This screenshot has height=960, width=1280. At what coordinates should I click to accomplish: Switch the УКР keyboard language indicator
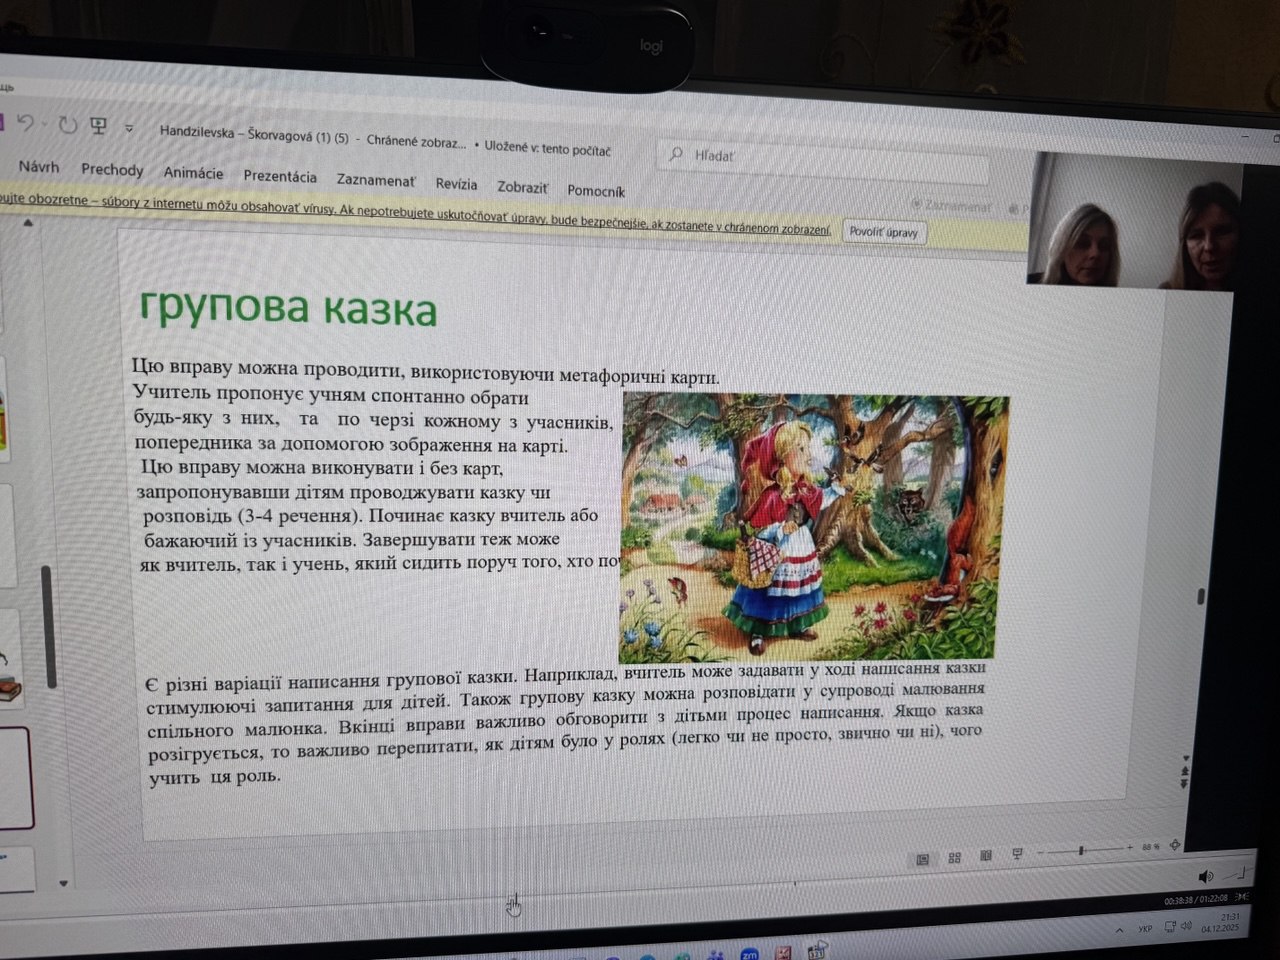[x=1145, y=929]
